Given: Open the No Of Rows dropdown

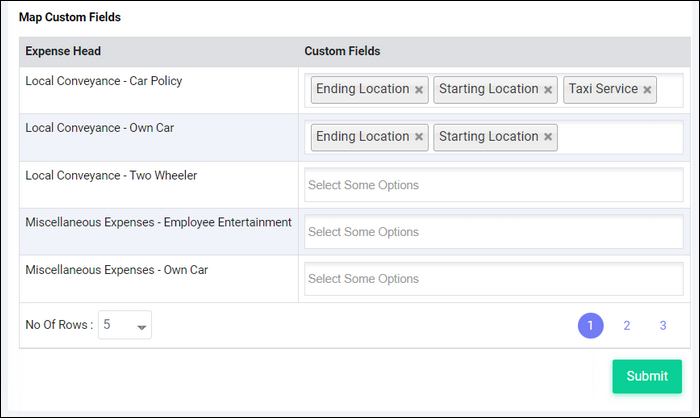Looking at the screenshot, I should click(125, 325).
